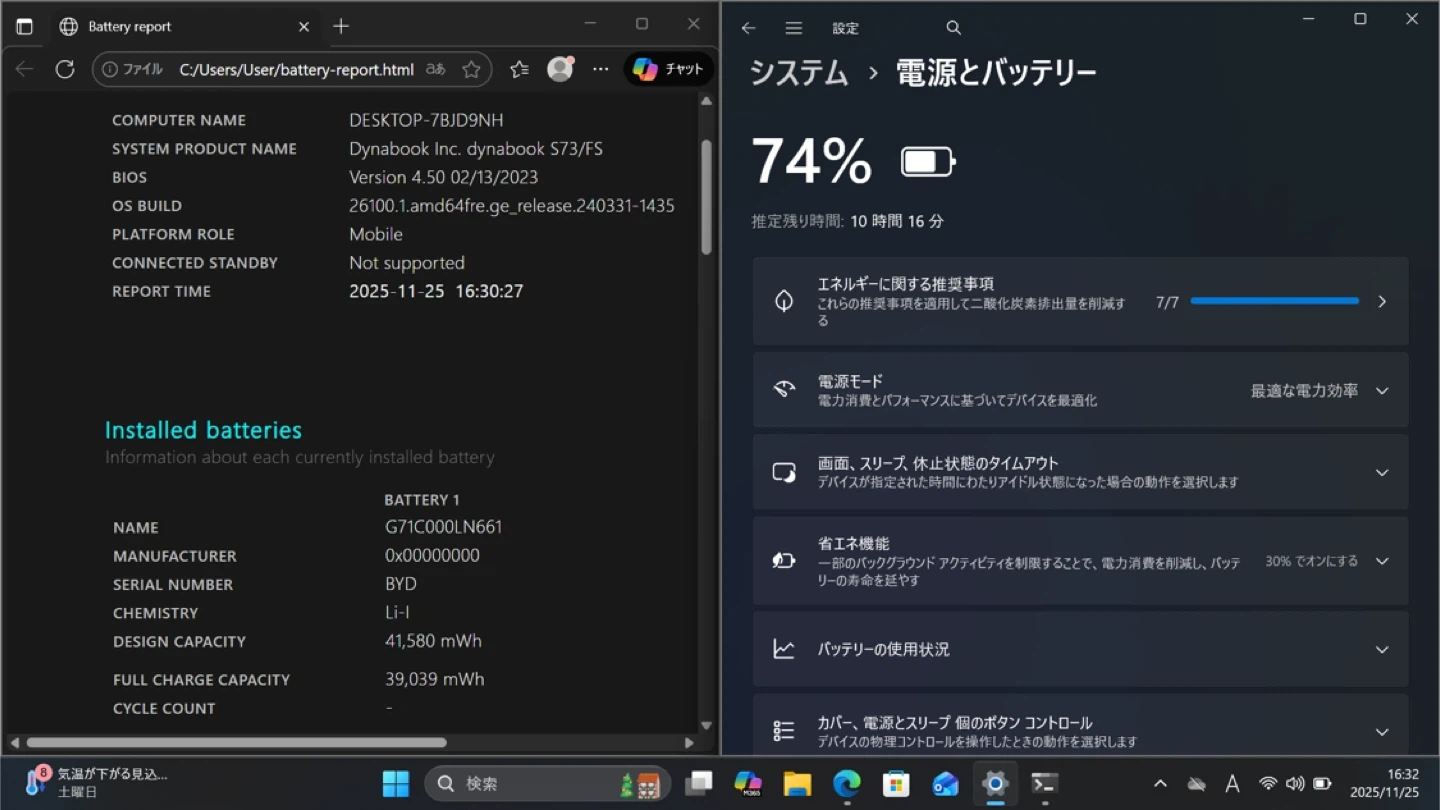Open Settings hamburger navigation menu
Image resolution: width=1440 pixels, height=810 pixels.
pyautogui.click(x=794, y=28)
